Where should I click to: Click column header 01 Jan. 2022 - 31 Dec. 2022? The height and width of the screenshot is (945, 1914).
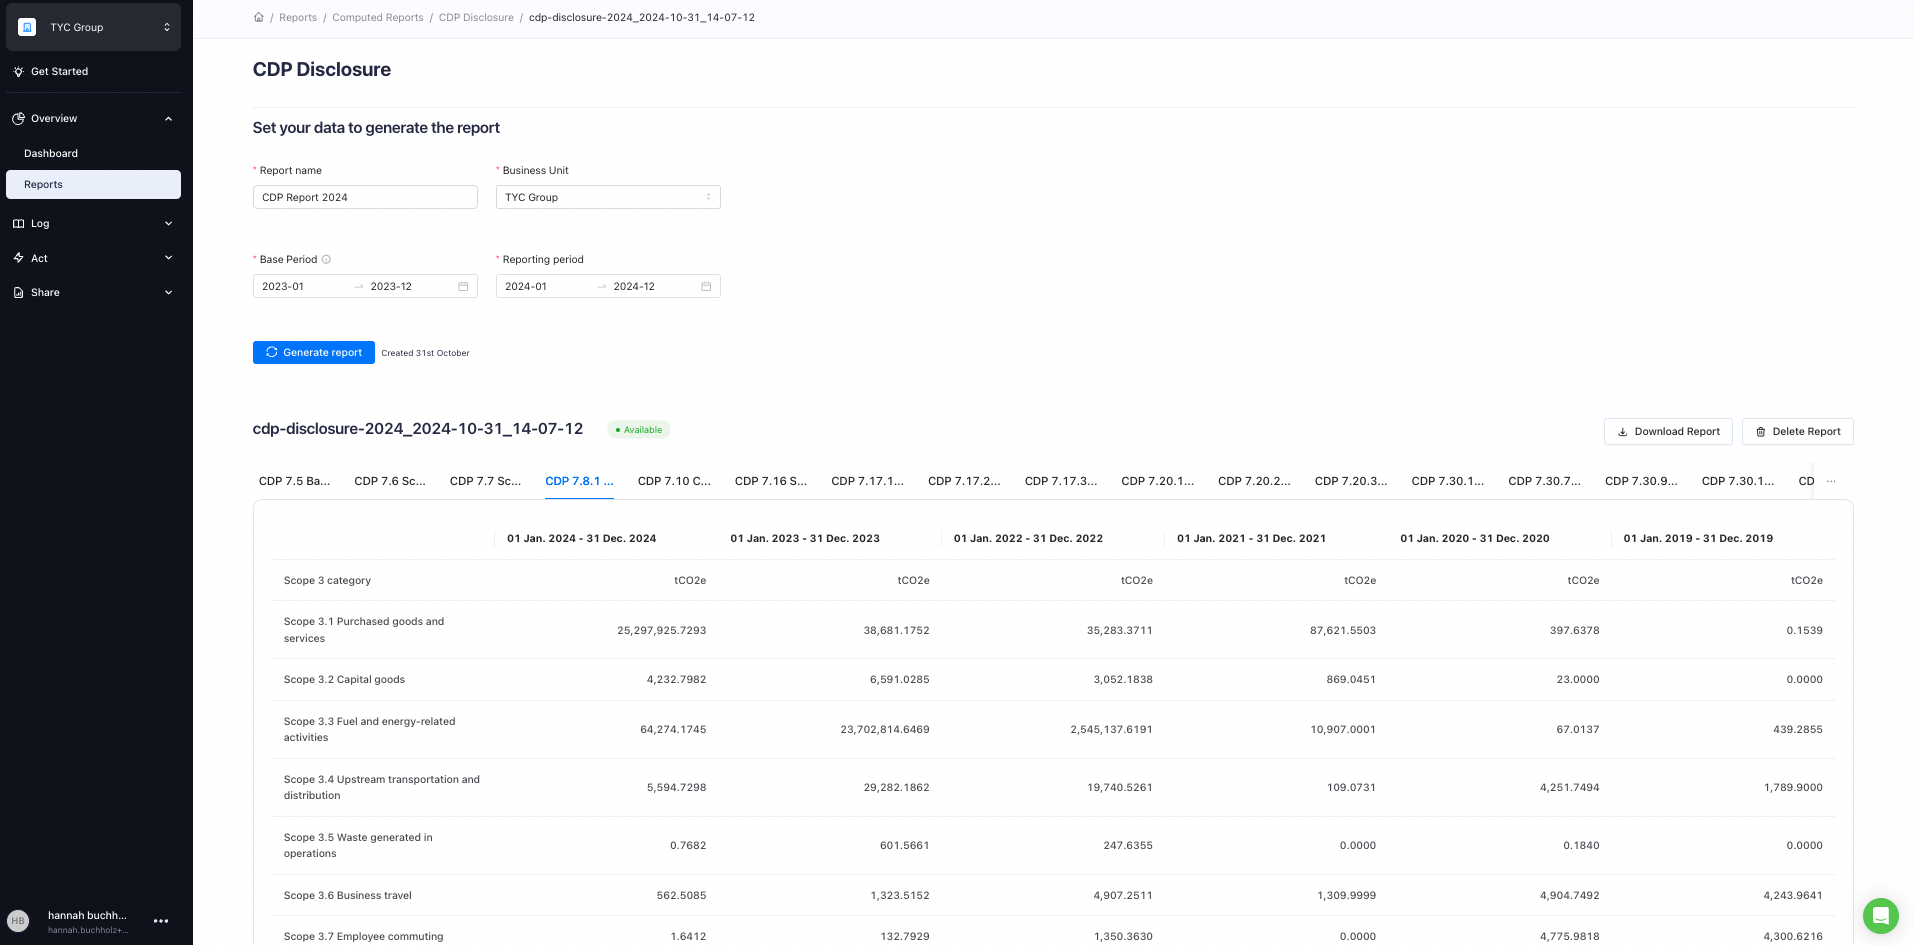(x=1028, y=538)
